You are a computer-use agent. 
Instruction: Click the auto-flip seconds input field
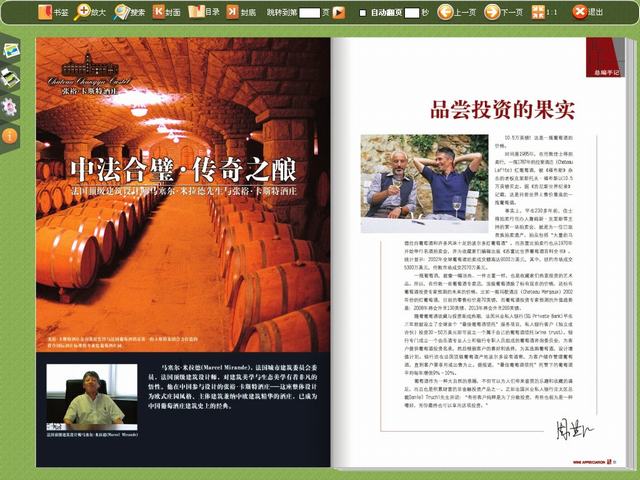tap(412, 13)
